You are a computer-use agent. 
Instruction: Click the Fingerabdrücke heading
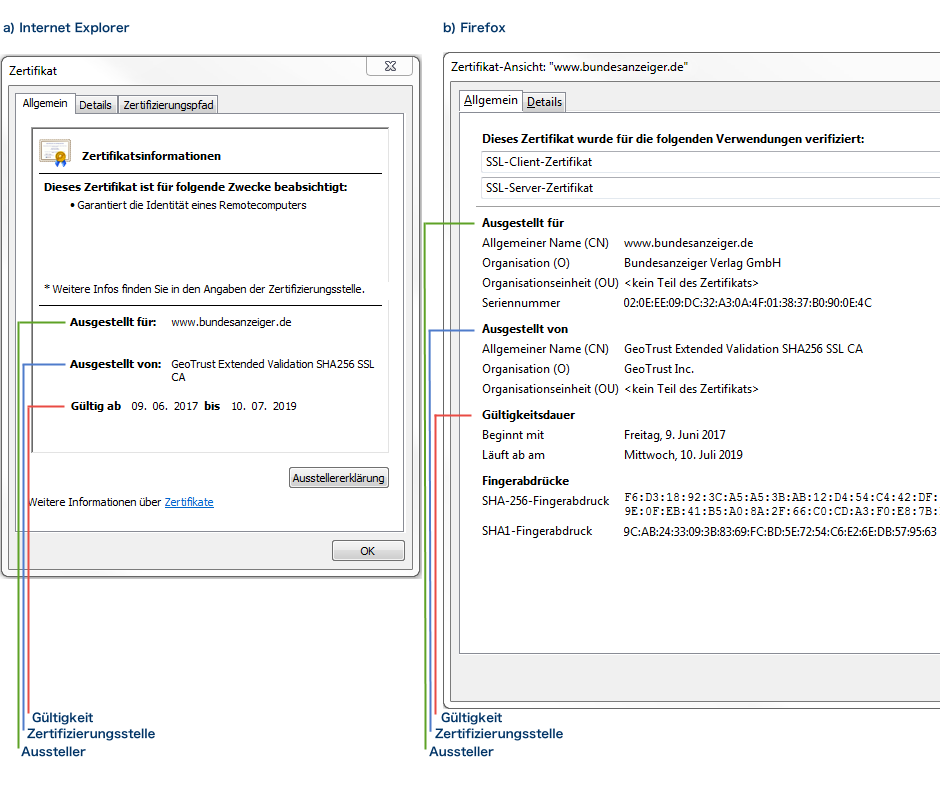tap(525, 481)
